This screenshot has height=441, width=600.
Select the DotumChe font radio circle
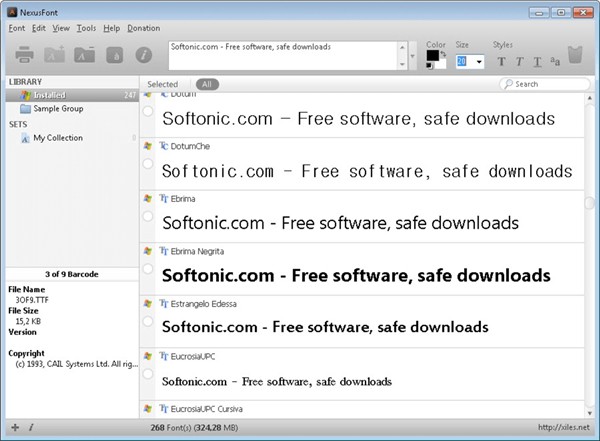pos(148,164)
